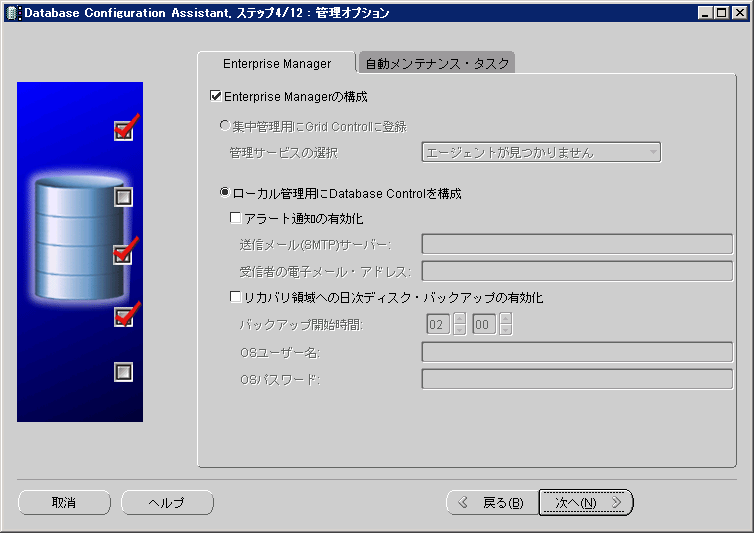Click the database cylinder image
The width and height of the screenshot is (754, 533).
(79, 239)
